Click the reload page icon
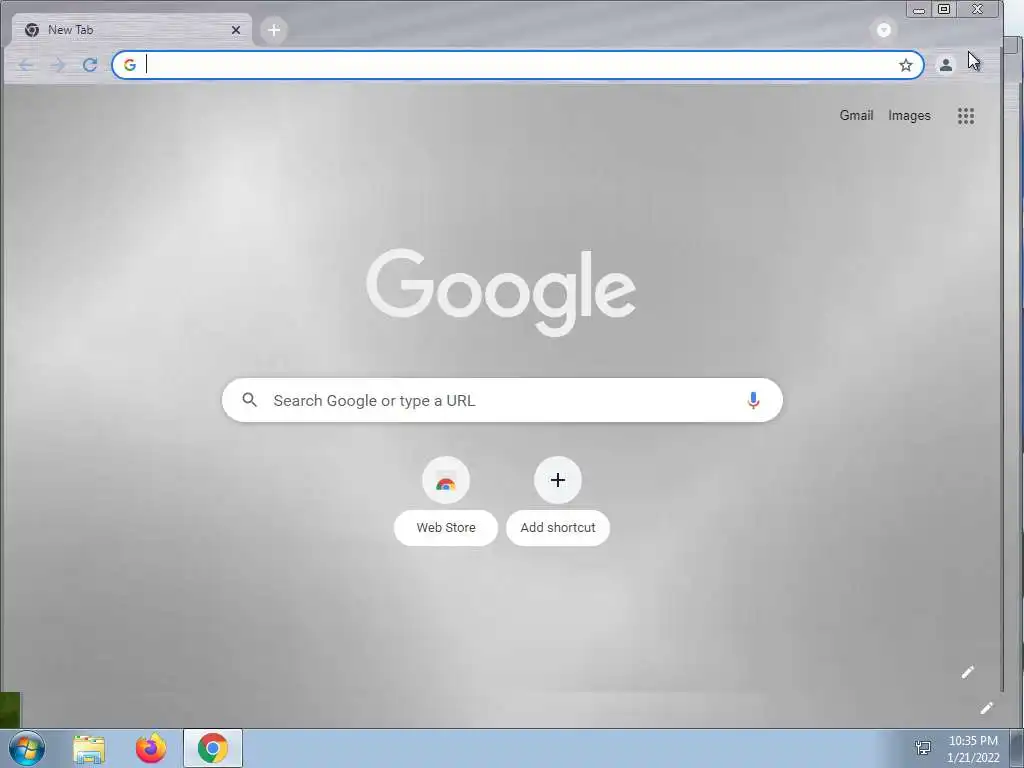This screenshot has width=1024, height=768. tap(90, 65)
